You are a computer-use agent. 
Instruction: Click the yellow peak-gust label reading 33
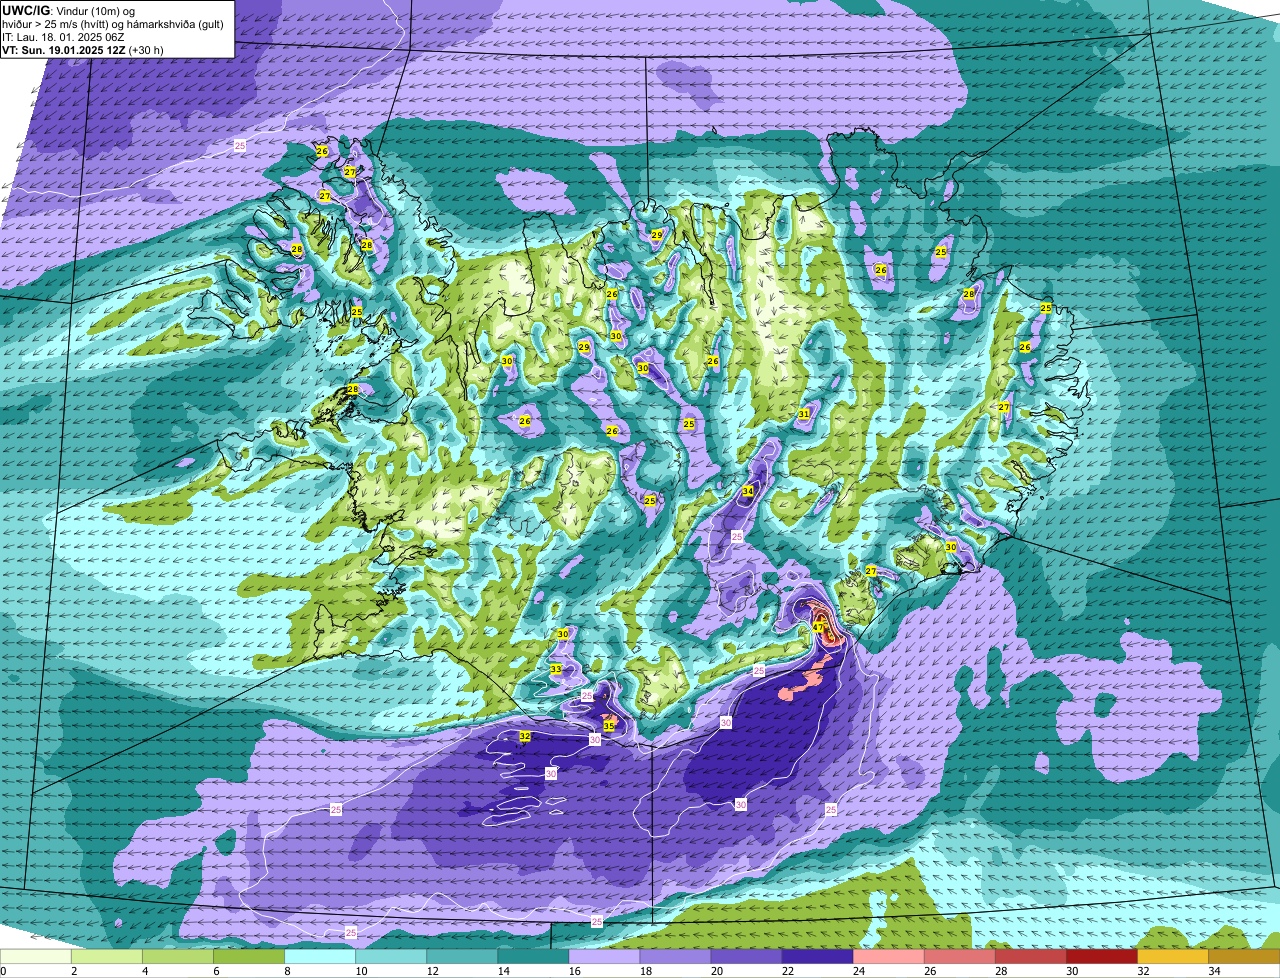tap(556, 669)
